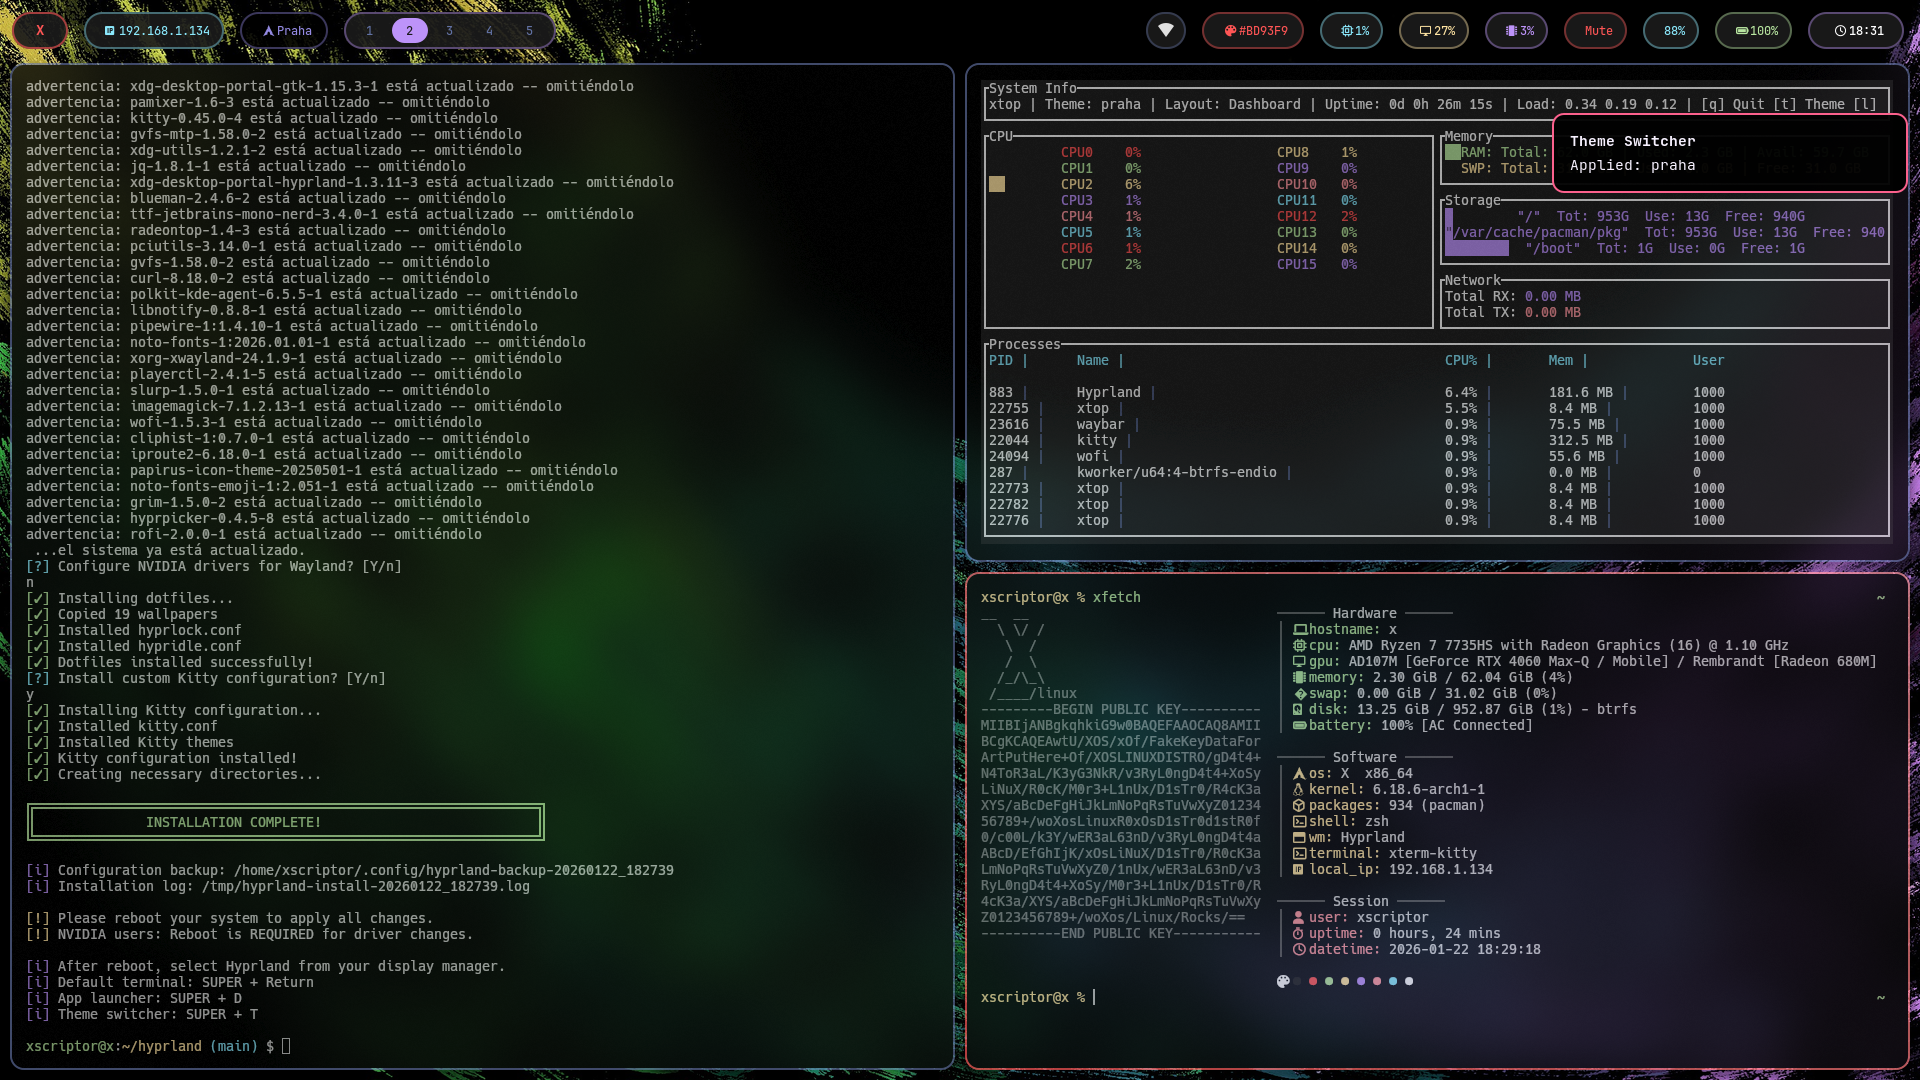Open the #BD93F9 color picker module
Image resolution: width=1920 pixels, height=1080 pixels.
(1254, 30)
